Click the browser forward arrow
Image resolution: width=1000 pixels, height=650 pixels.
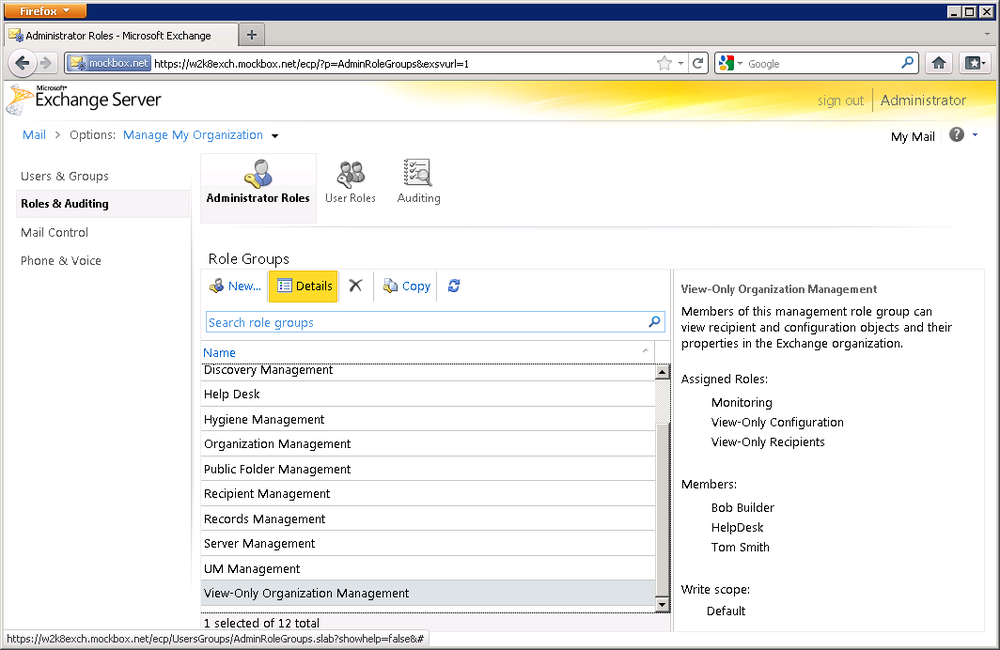[x=46, y=63]
